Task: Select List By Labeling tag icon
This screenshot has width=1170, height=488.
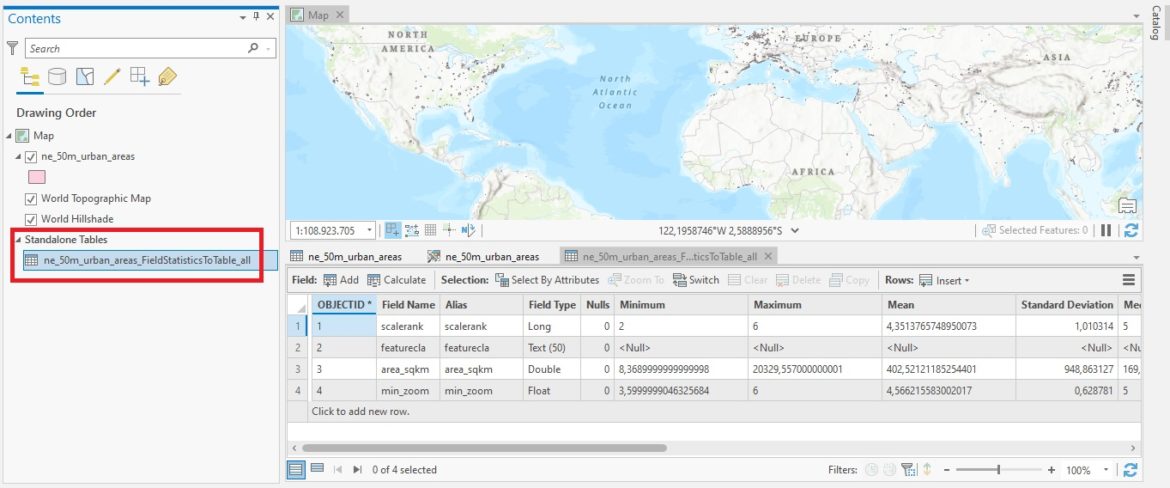Action: [167, 76]
